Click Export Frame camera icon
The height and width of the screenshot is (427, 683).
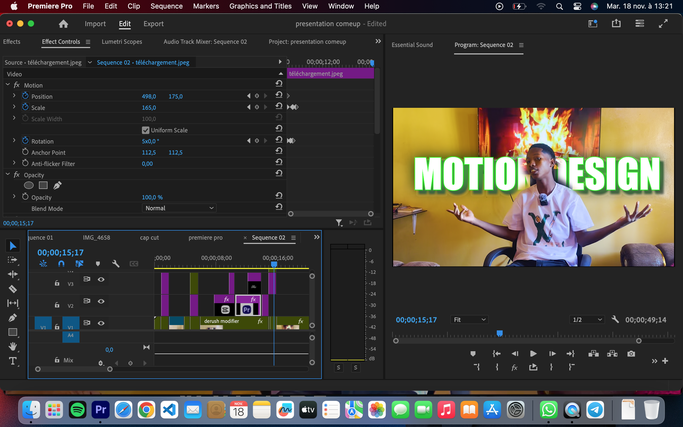click(x=630, y=353)
